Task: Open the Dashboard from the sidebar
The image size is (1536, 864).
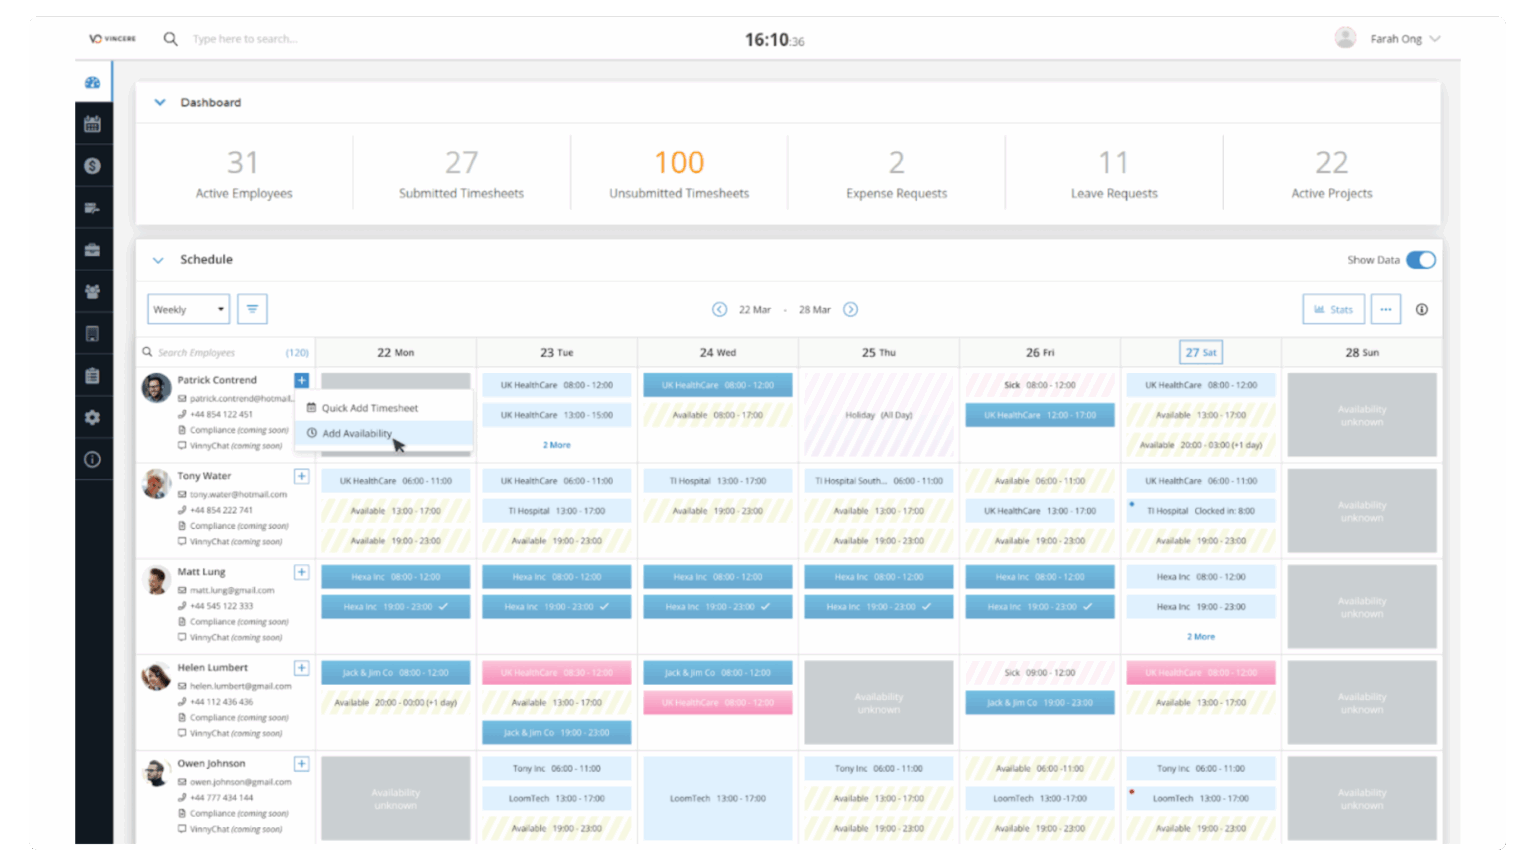Action: coord(94,84)
